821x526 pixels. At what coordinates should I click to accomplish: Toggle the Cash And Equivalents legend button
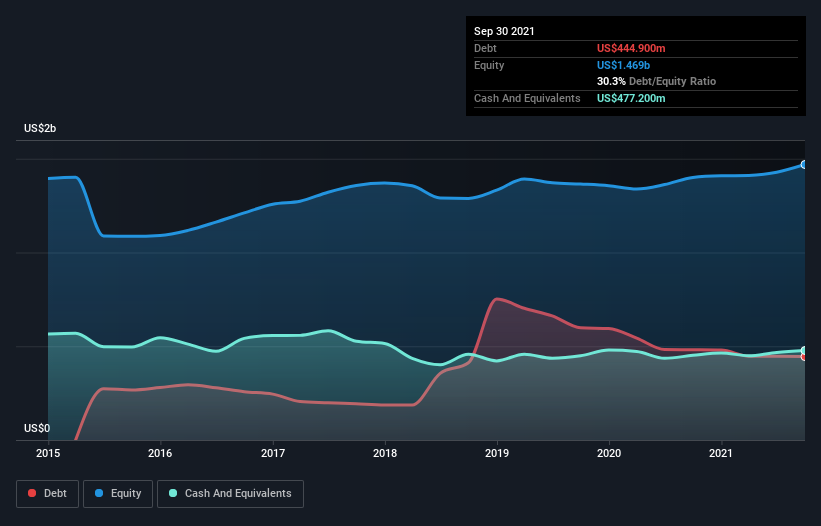pos(230,494)
